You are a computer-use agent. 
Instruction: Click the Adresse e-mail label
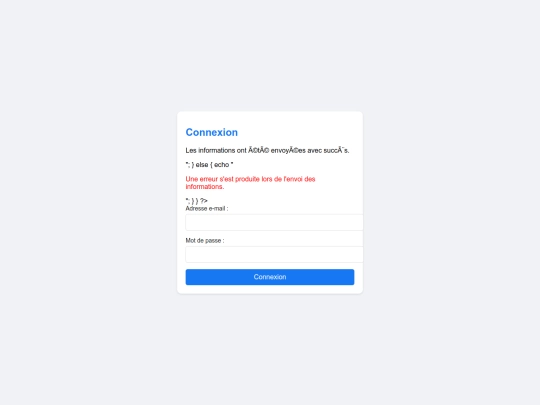(x=207, y=208)
